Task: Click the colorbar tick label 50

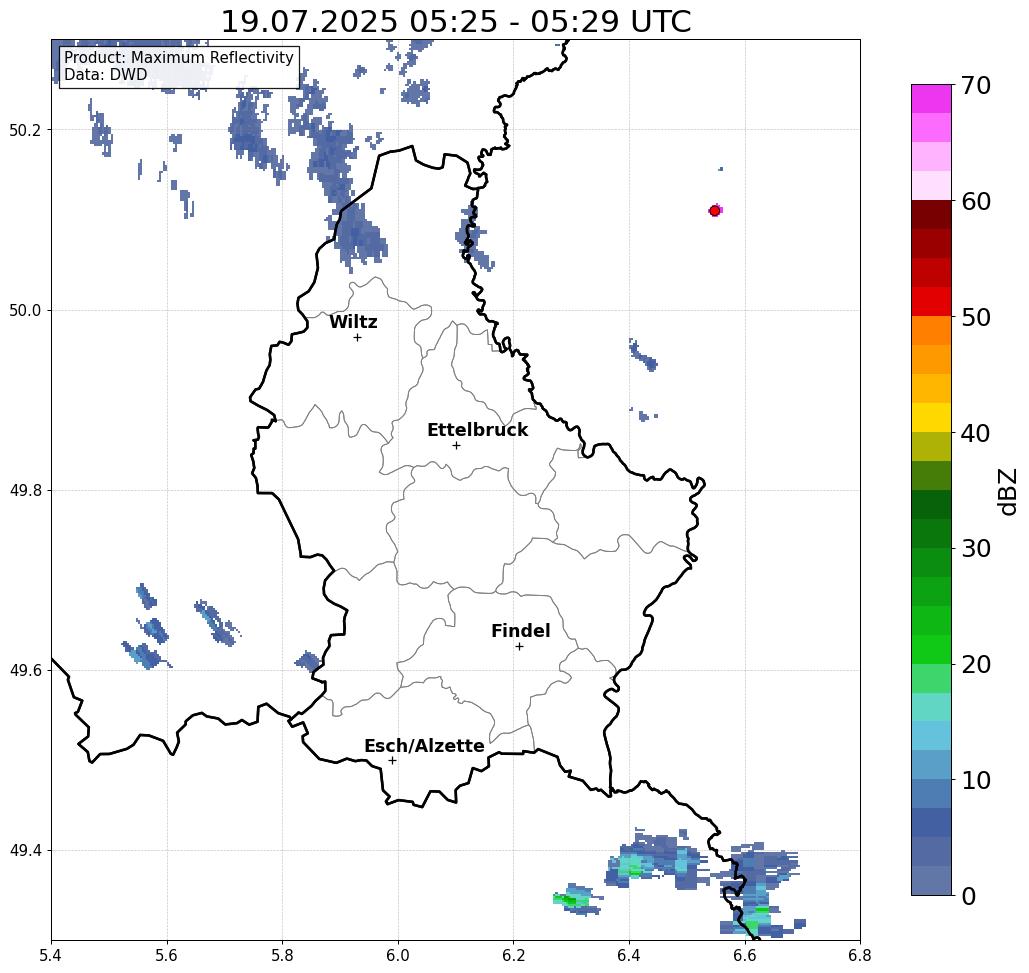Action: pos(976,317)
